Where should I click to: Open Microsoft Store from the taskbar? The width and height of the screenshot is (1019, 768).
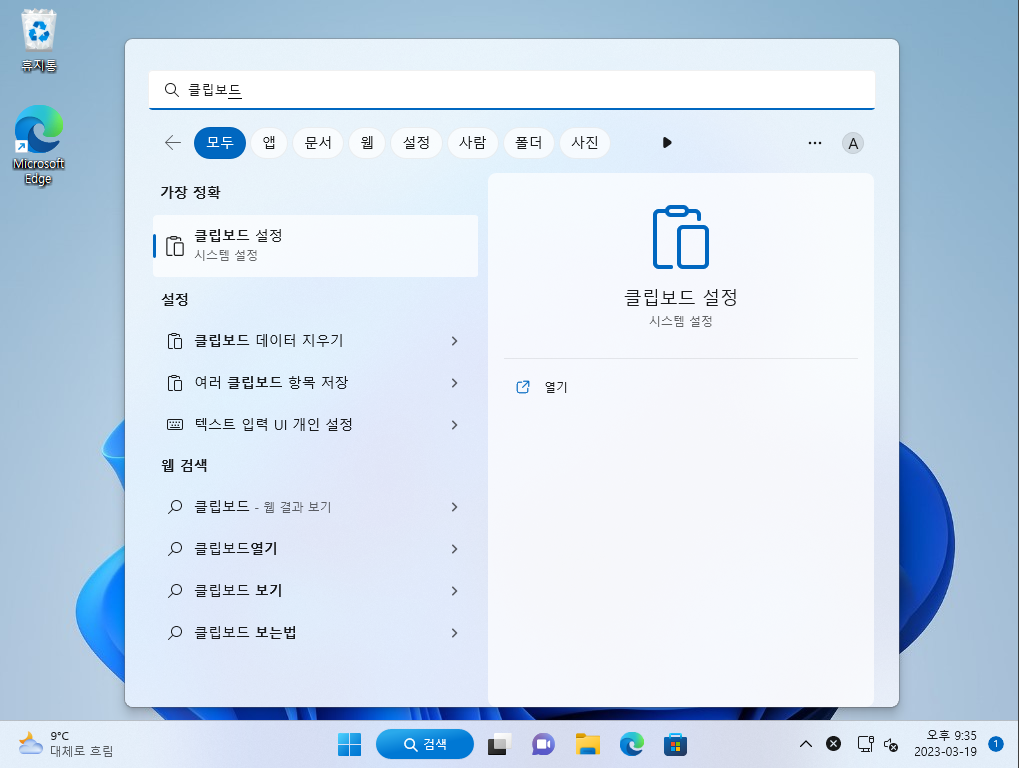coord(675,745)
